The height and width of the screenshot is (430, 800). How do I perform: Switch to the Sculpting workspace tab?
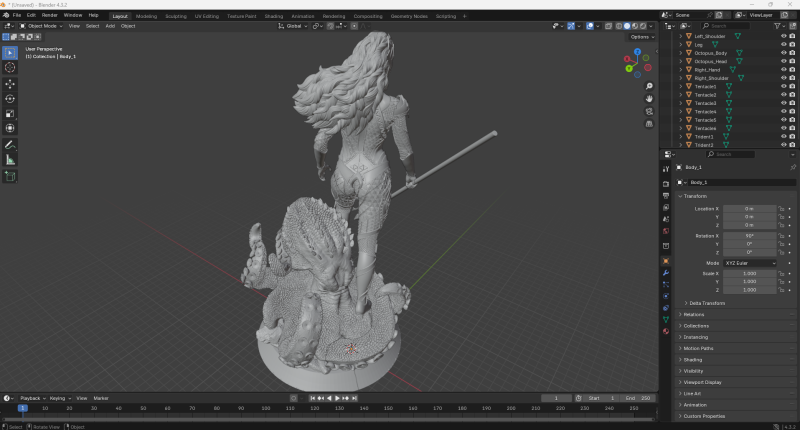click(175, 16)
